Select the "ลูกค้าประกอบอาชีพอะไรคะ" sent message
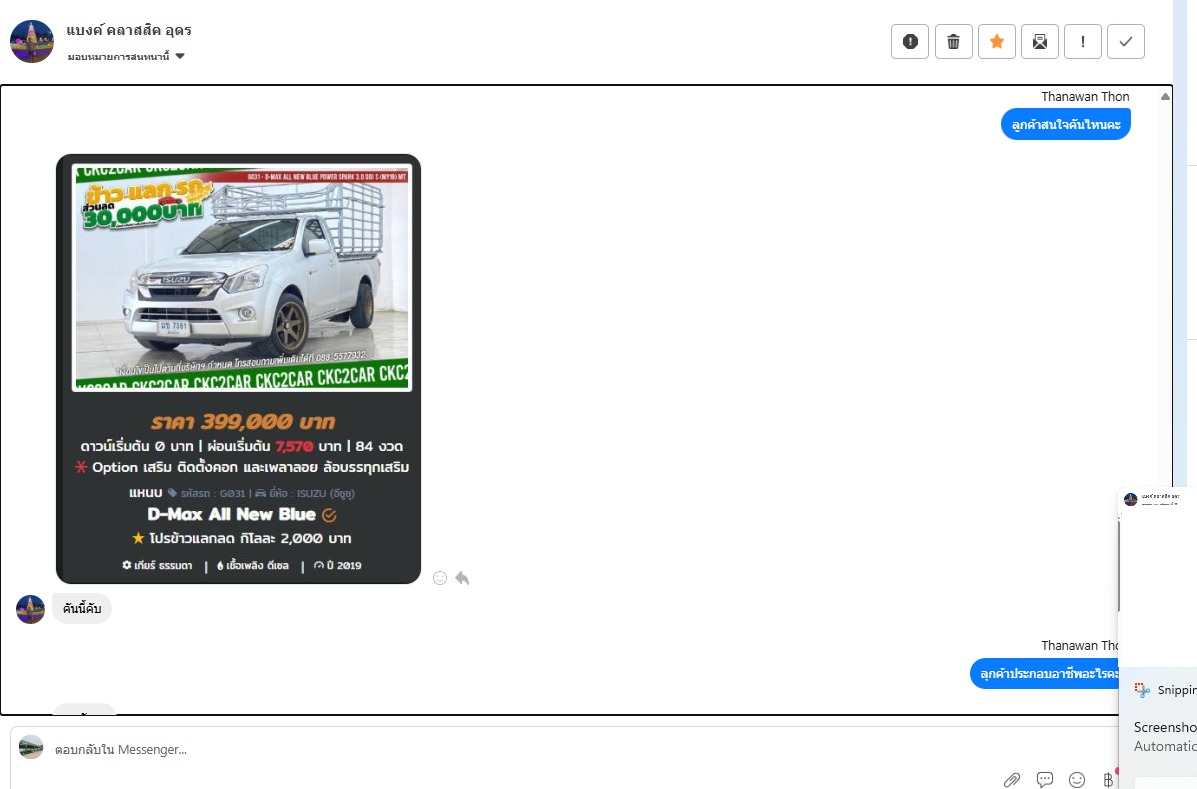Screen dimensions: 1197x789 (1044, 674)
